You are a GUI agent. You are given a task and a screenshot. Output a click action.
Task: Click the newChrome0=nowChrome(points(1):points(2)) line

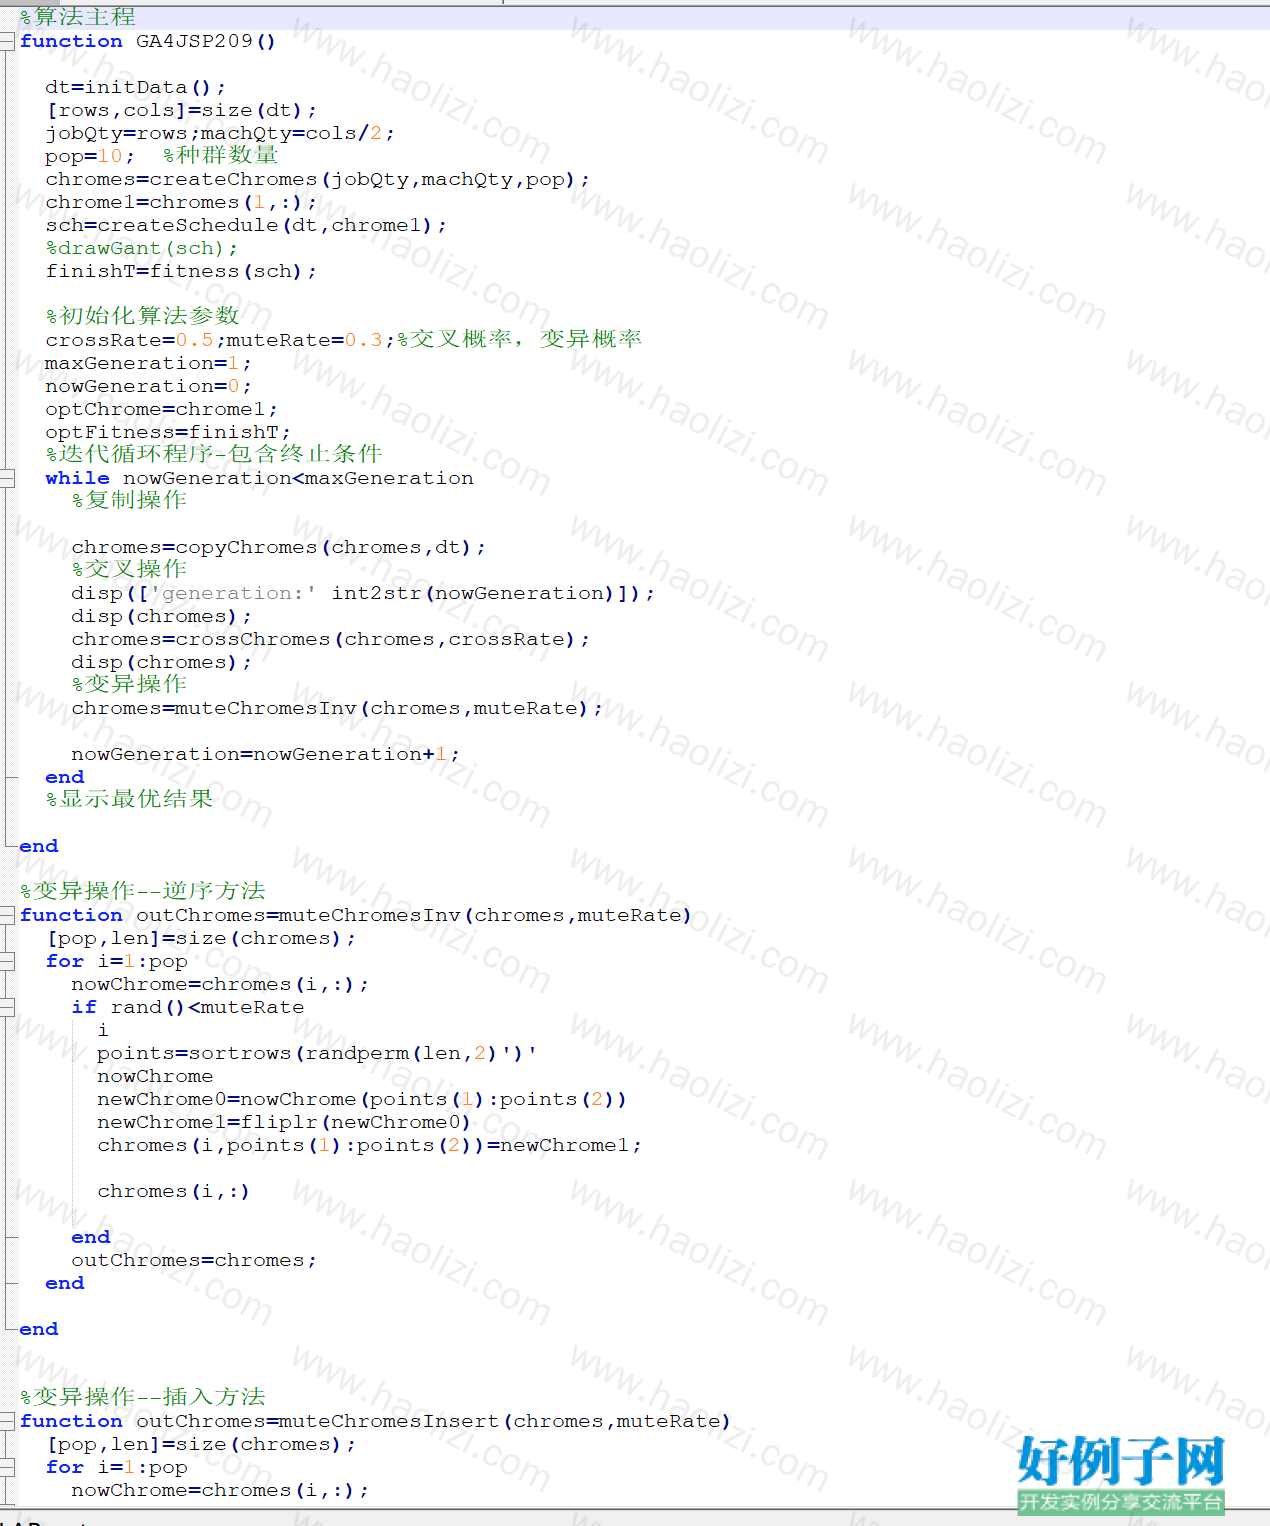point(363,1099)
